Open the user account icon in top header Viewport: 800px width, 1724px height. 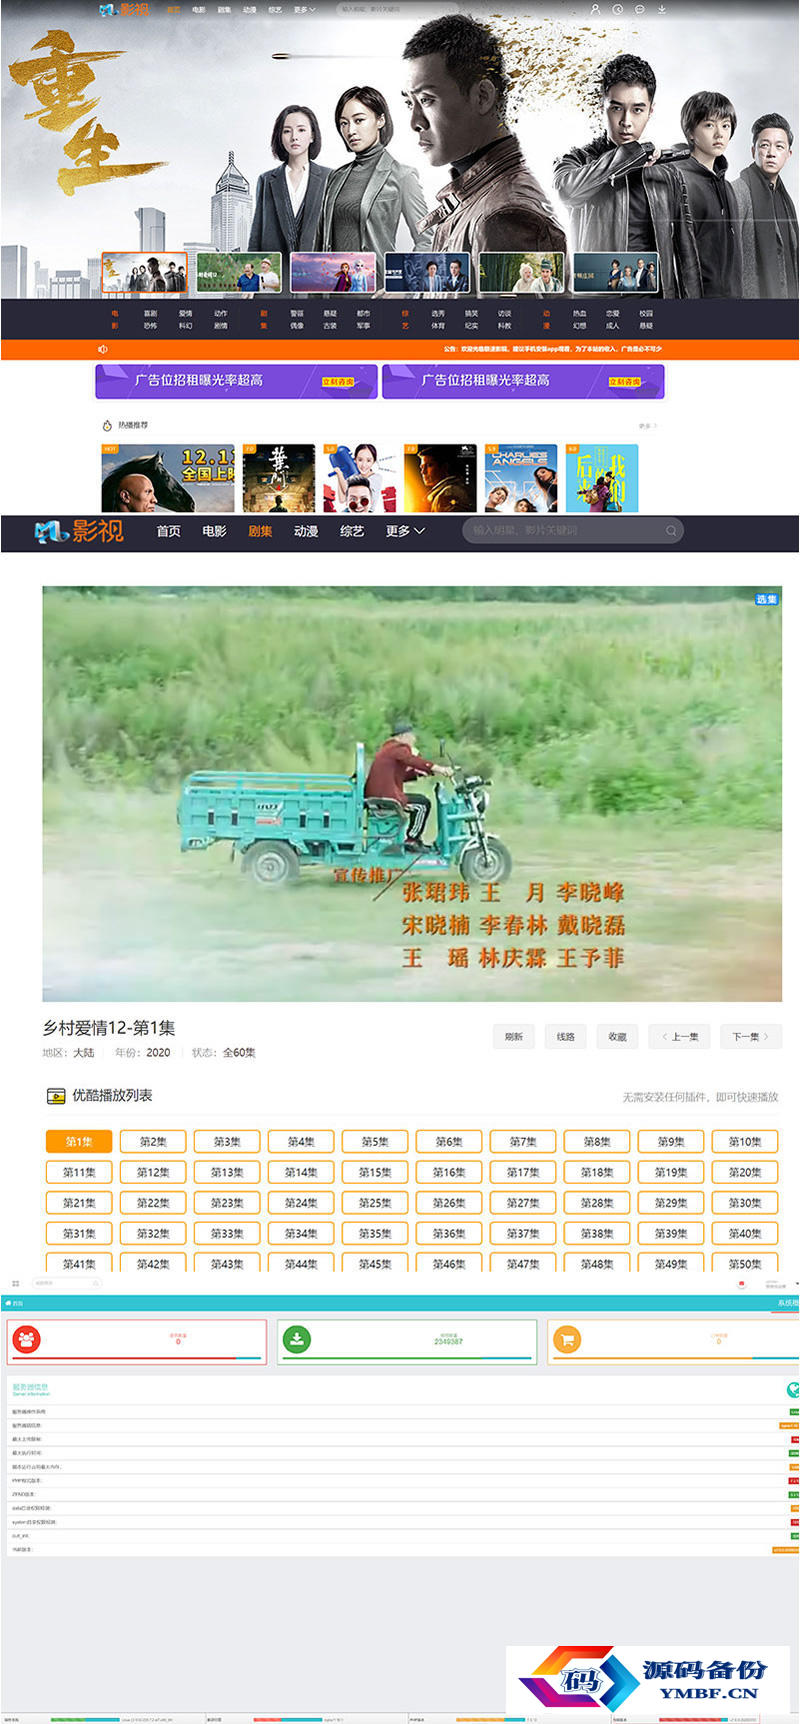point(595,9)
